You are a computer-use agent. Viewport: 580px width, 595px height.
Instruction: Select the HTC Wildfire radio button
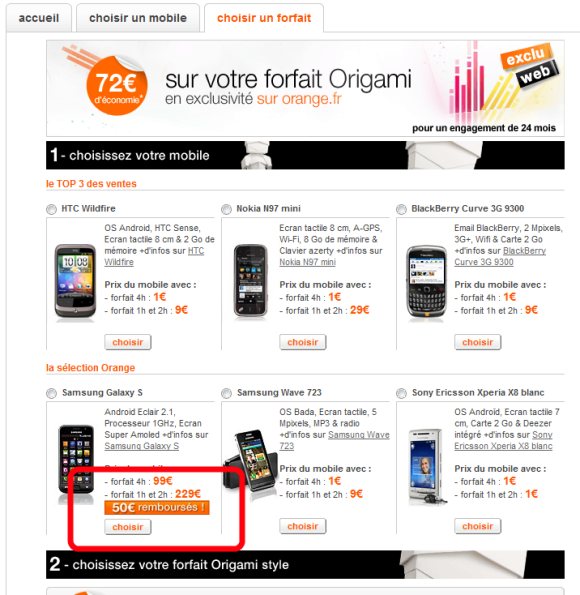(x=51, y=209)
